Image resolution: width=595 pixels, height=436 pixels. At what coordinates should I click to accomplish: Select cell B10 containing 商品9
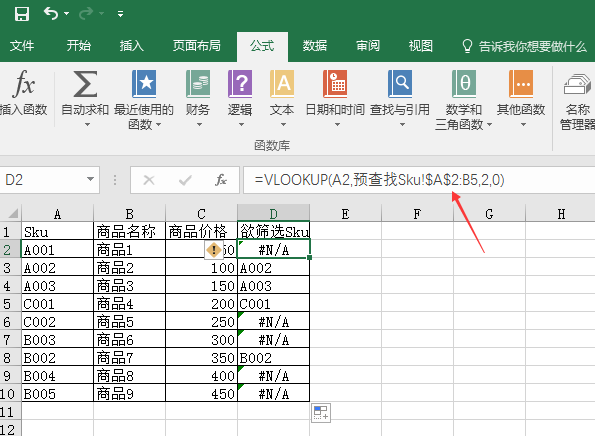click(x=129, y=394)
